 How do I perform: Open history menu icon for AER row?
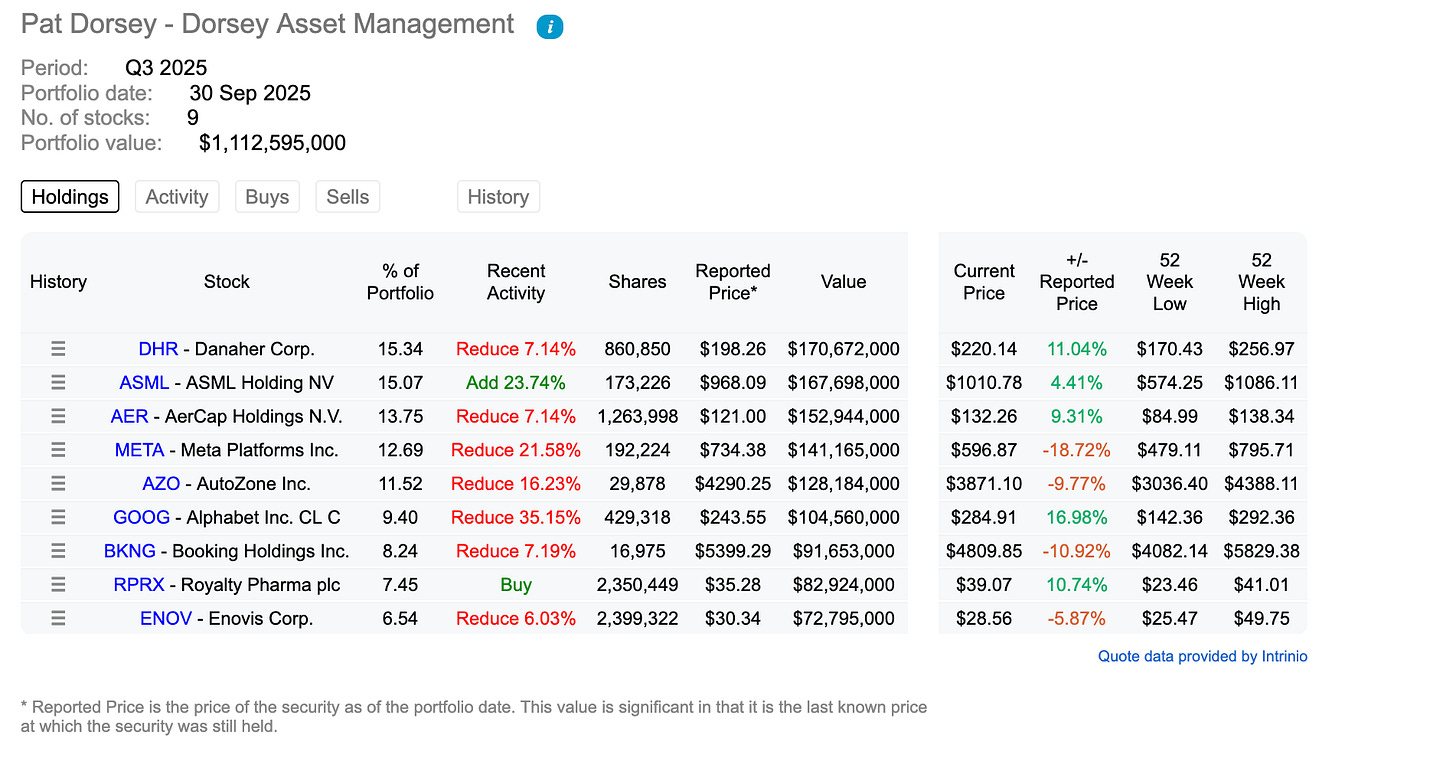tap(58, 416)
